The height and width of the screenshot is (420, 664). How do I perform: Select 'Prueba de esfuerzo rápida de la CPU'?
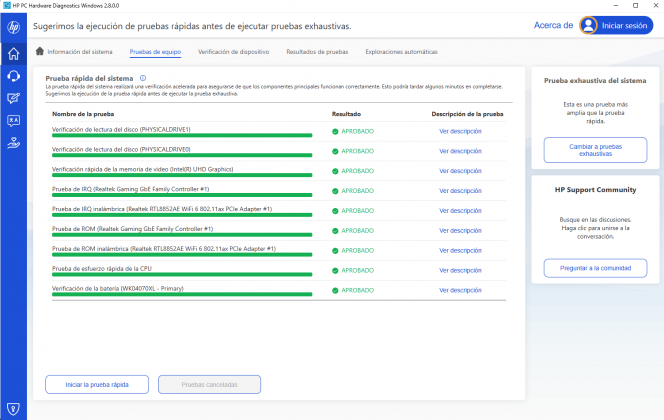[102, 268]
